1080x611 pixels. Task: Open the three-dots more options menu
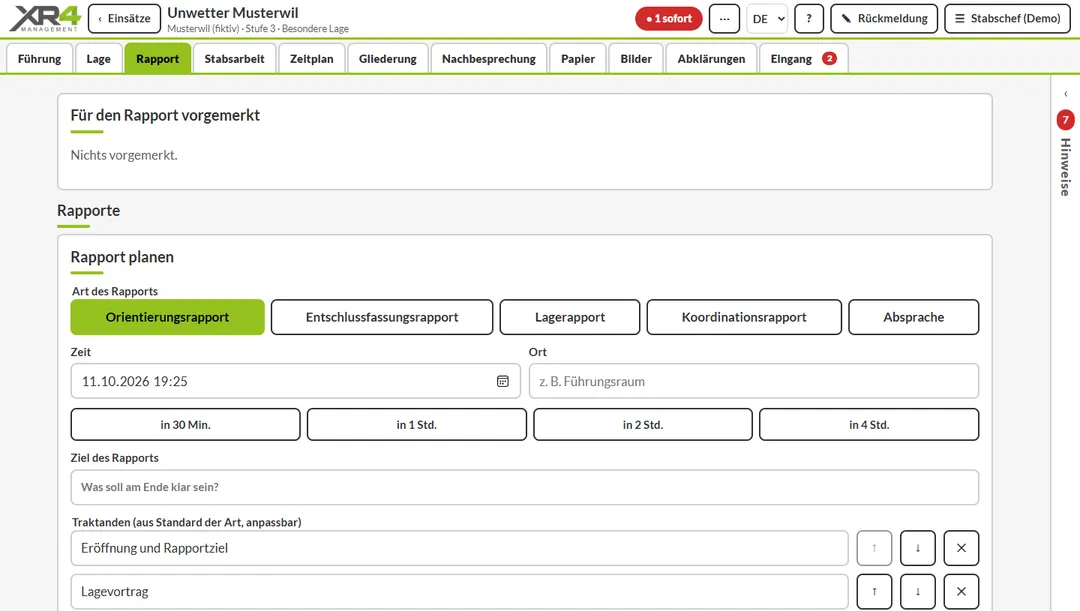724,19
